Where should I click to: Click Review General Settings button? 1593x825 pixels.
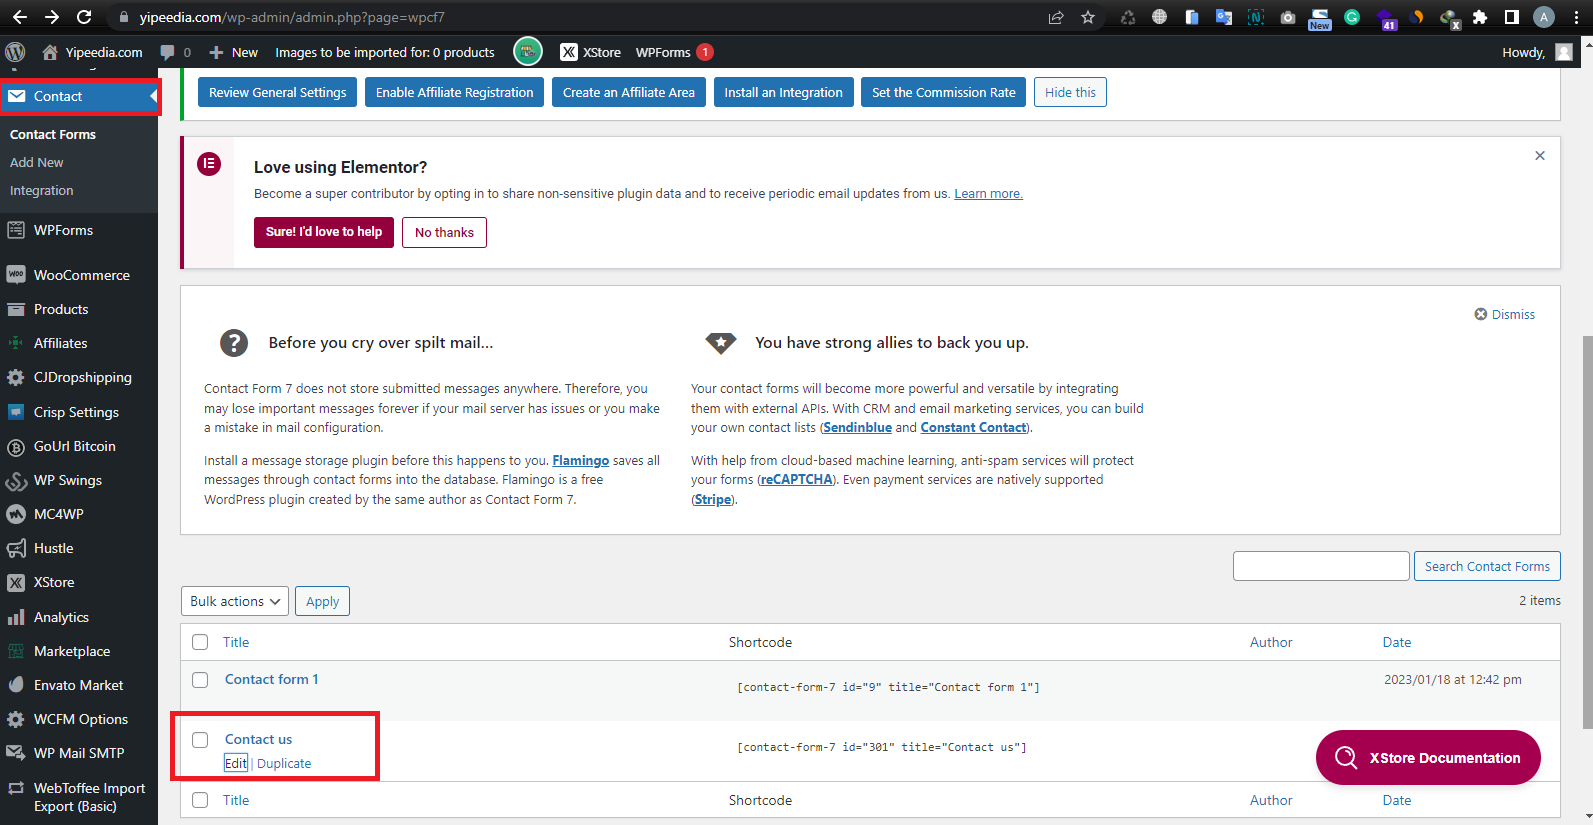[277, 92]
